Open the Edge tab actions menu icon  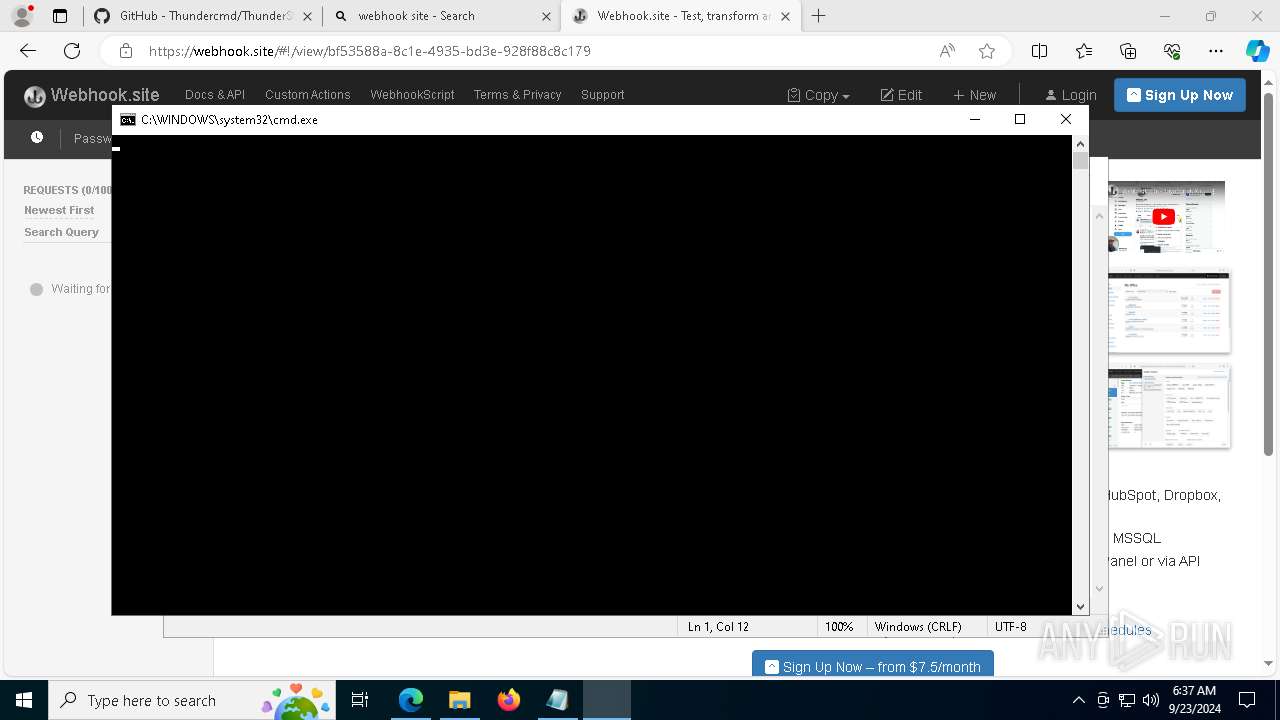point(60,16)
